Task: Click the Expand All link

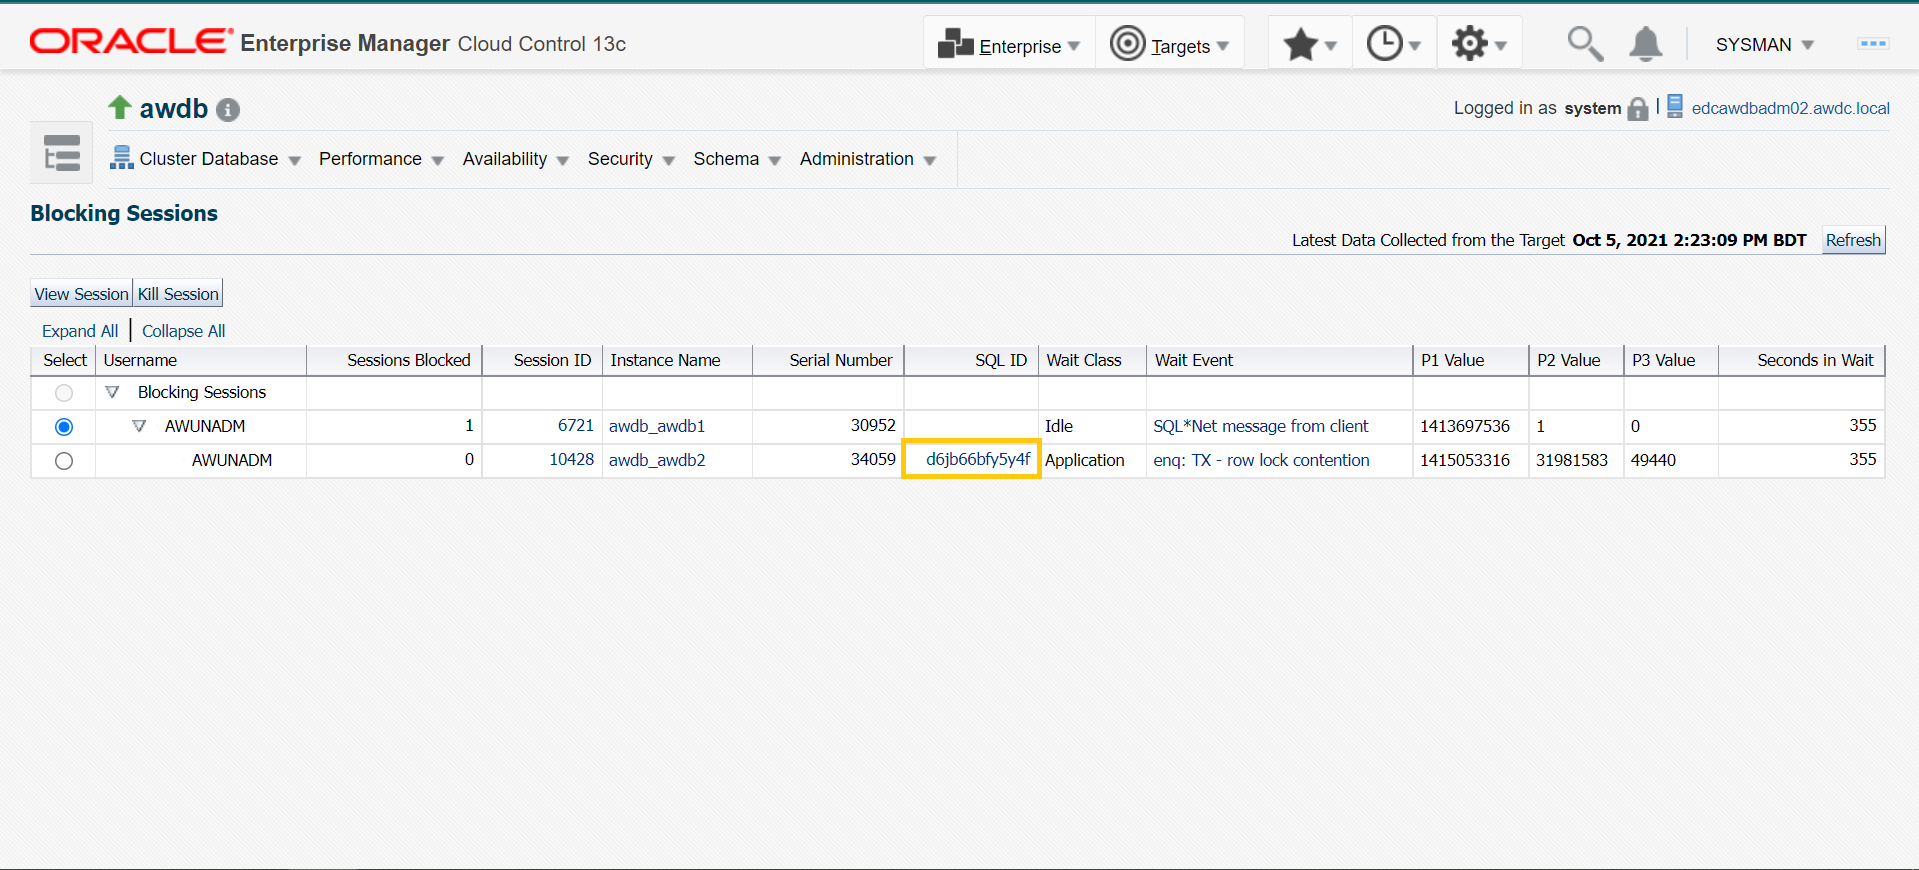Action: click(x=80, y=331)
